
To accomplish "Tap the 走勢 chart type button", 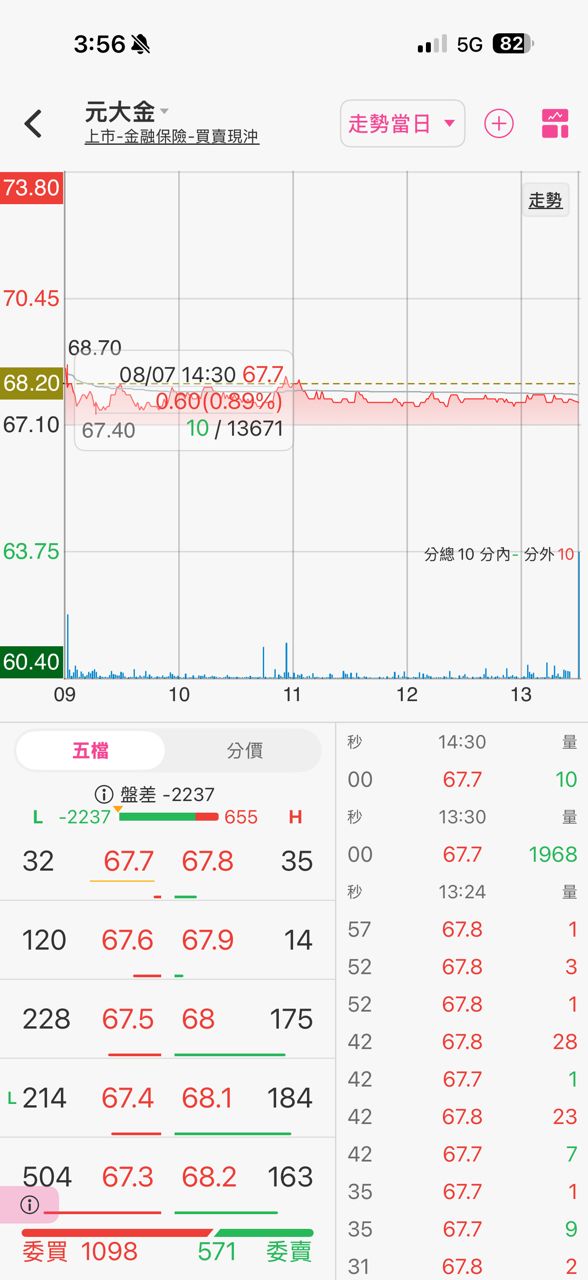I will pyautogui.click(x=545, y=200).
